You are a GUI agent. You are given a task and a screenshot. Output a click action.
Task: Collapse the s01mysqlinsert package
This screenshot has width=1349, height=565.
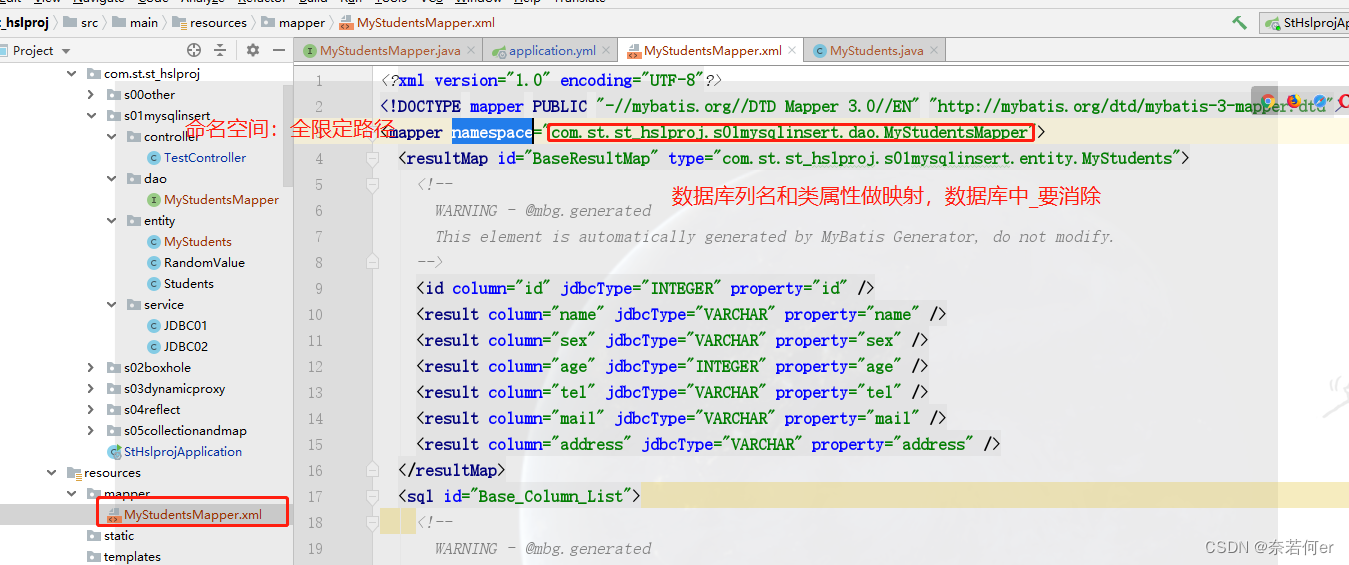click(91, 116)
